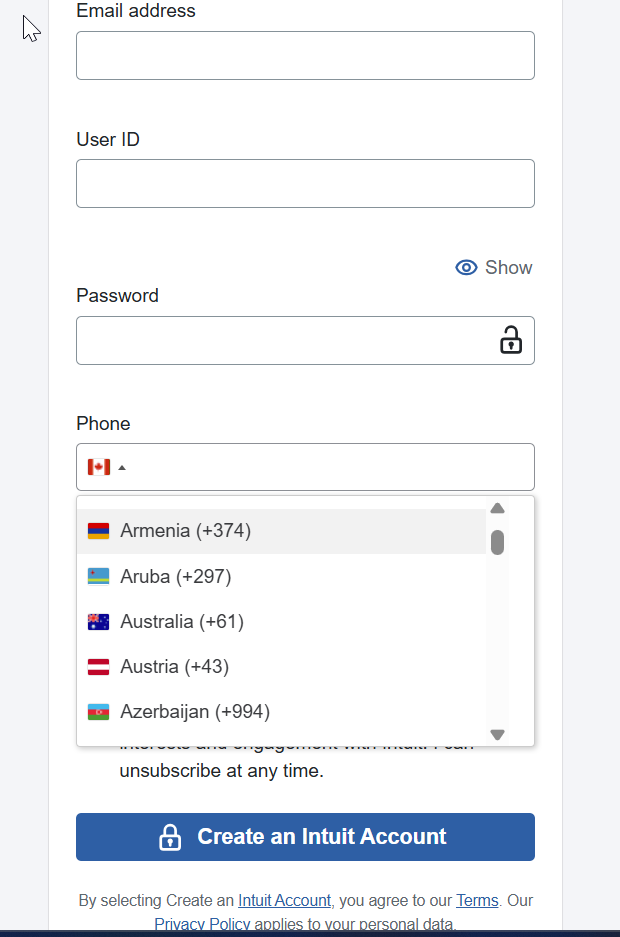The image size is (620, 937).
Task: Select Armenia (+374) from country list
Action: tap(186, 531)
